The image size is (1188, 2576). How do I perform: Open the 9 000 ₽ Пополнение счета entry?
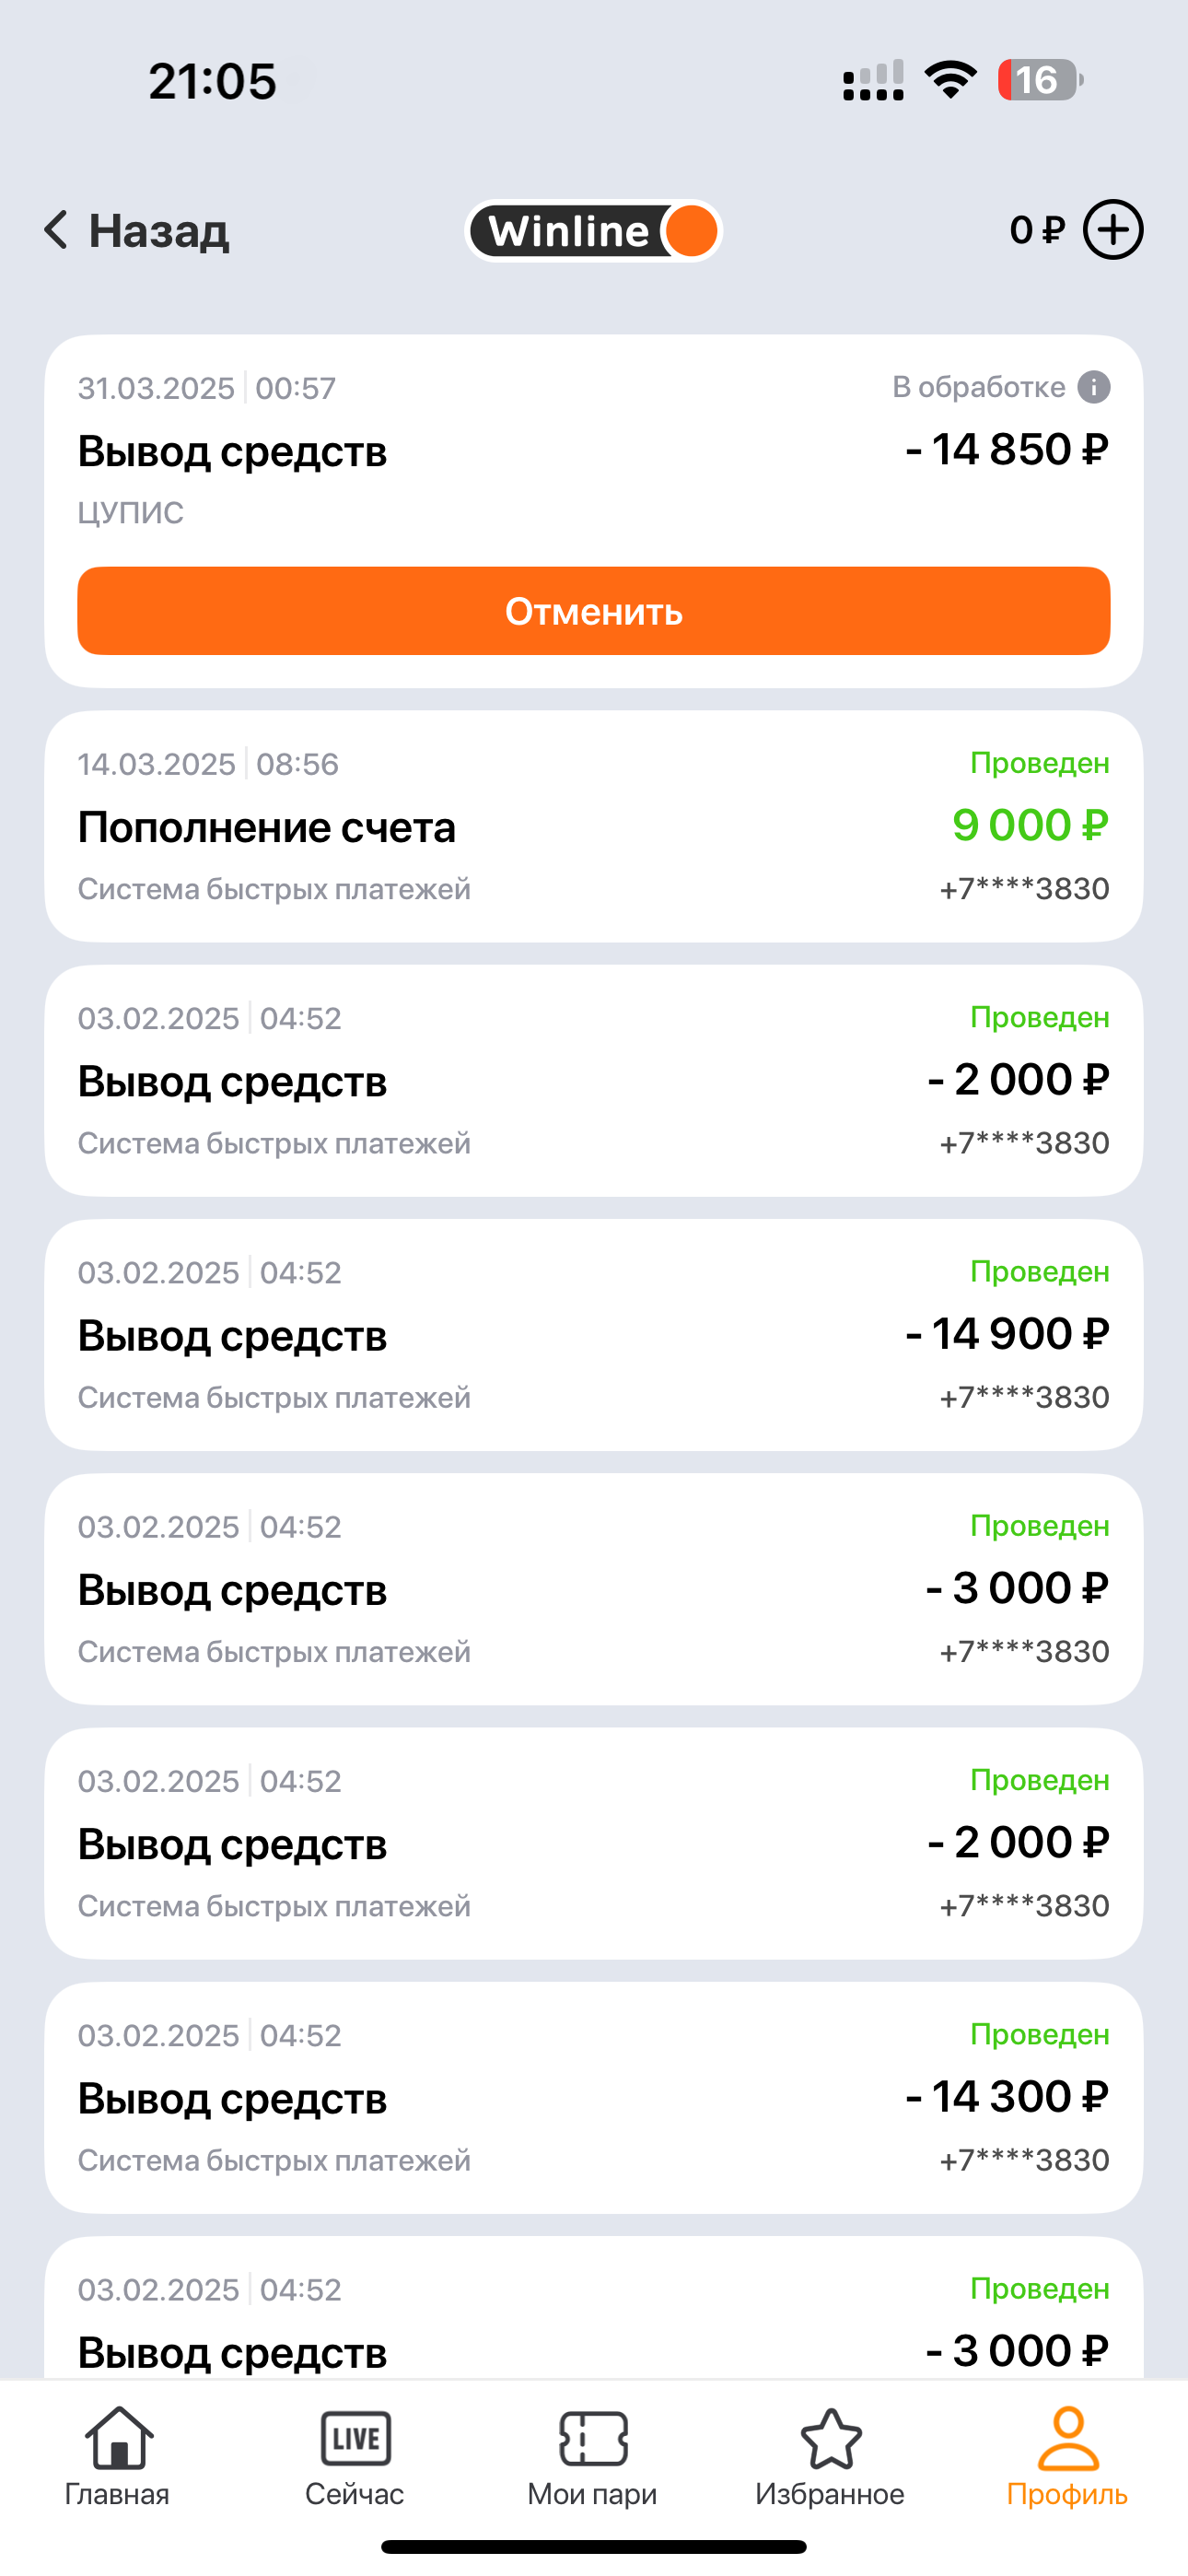(x=594, y=826)
